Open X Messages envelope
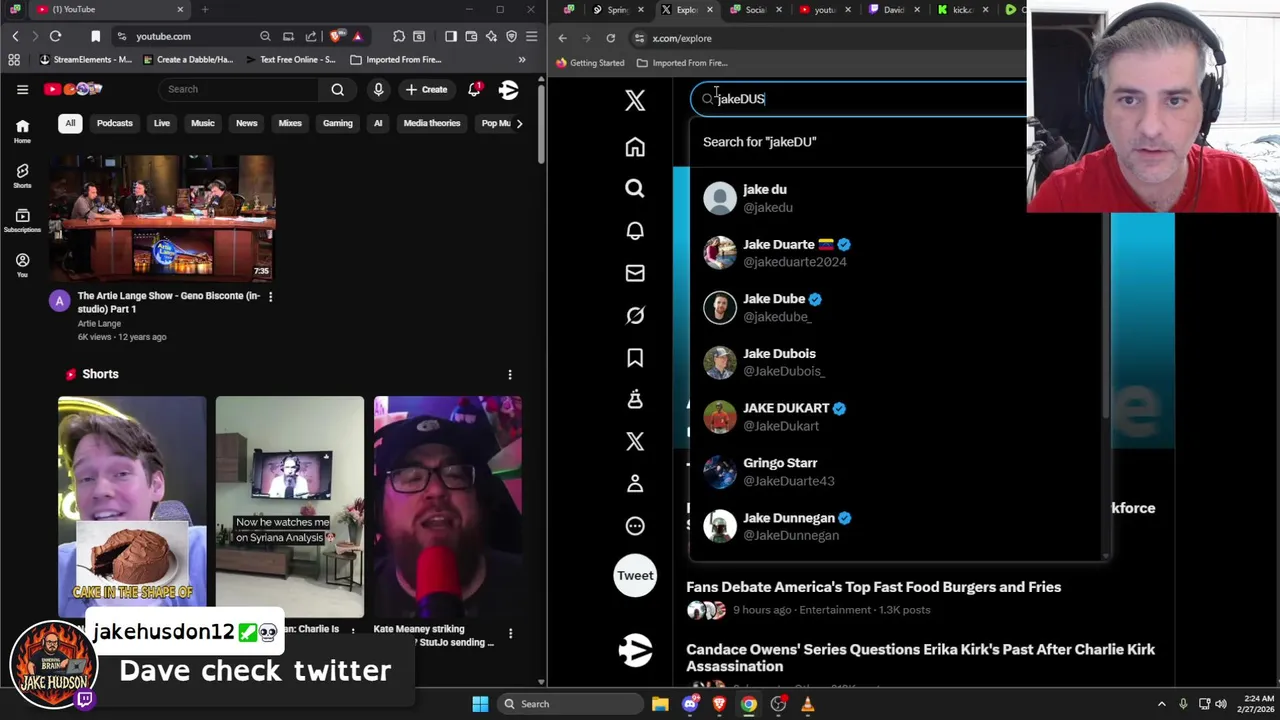 click(635, 273)
